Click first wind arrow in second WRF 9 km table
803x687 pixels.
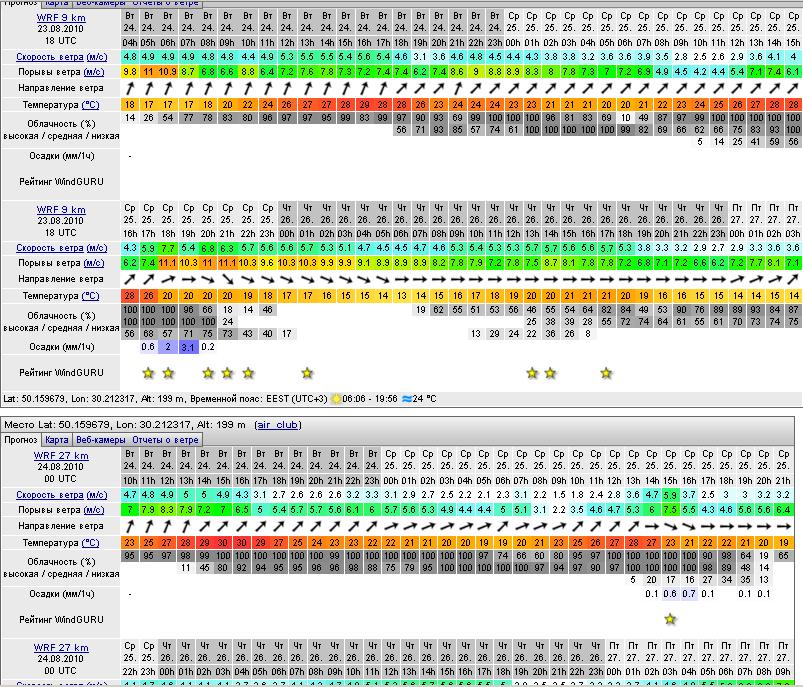pos(130,279)
